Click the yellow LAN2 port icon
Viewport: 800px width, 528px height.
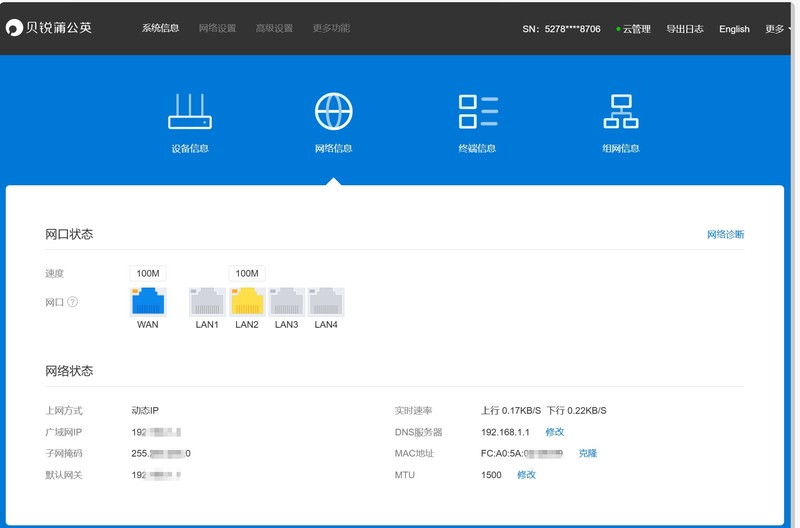point(247,301)
